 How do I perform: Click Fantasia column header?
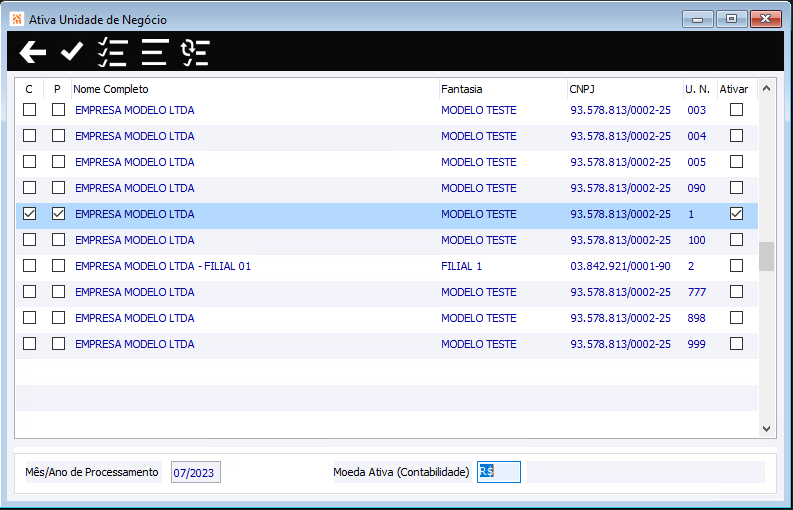[461, 89]
